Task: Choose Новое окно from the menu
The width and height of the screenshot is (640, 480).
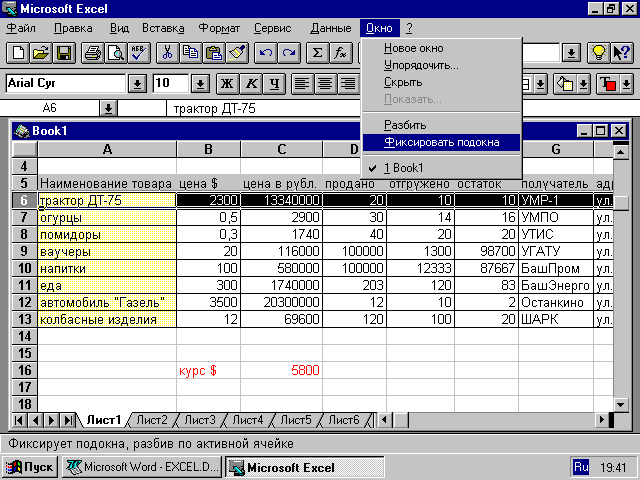Action: tap(441, 48)
